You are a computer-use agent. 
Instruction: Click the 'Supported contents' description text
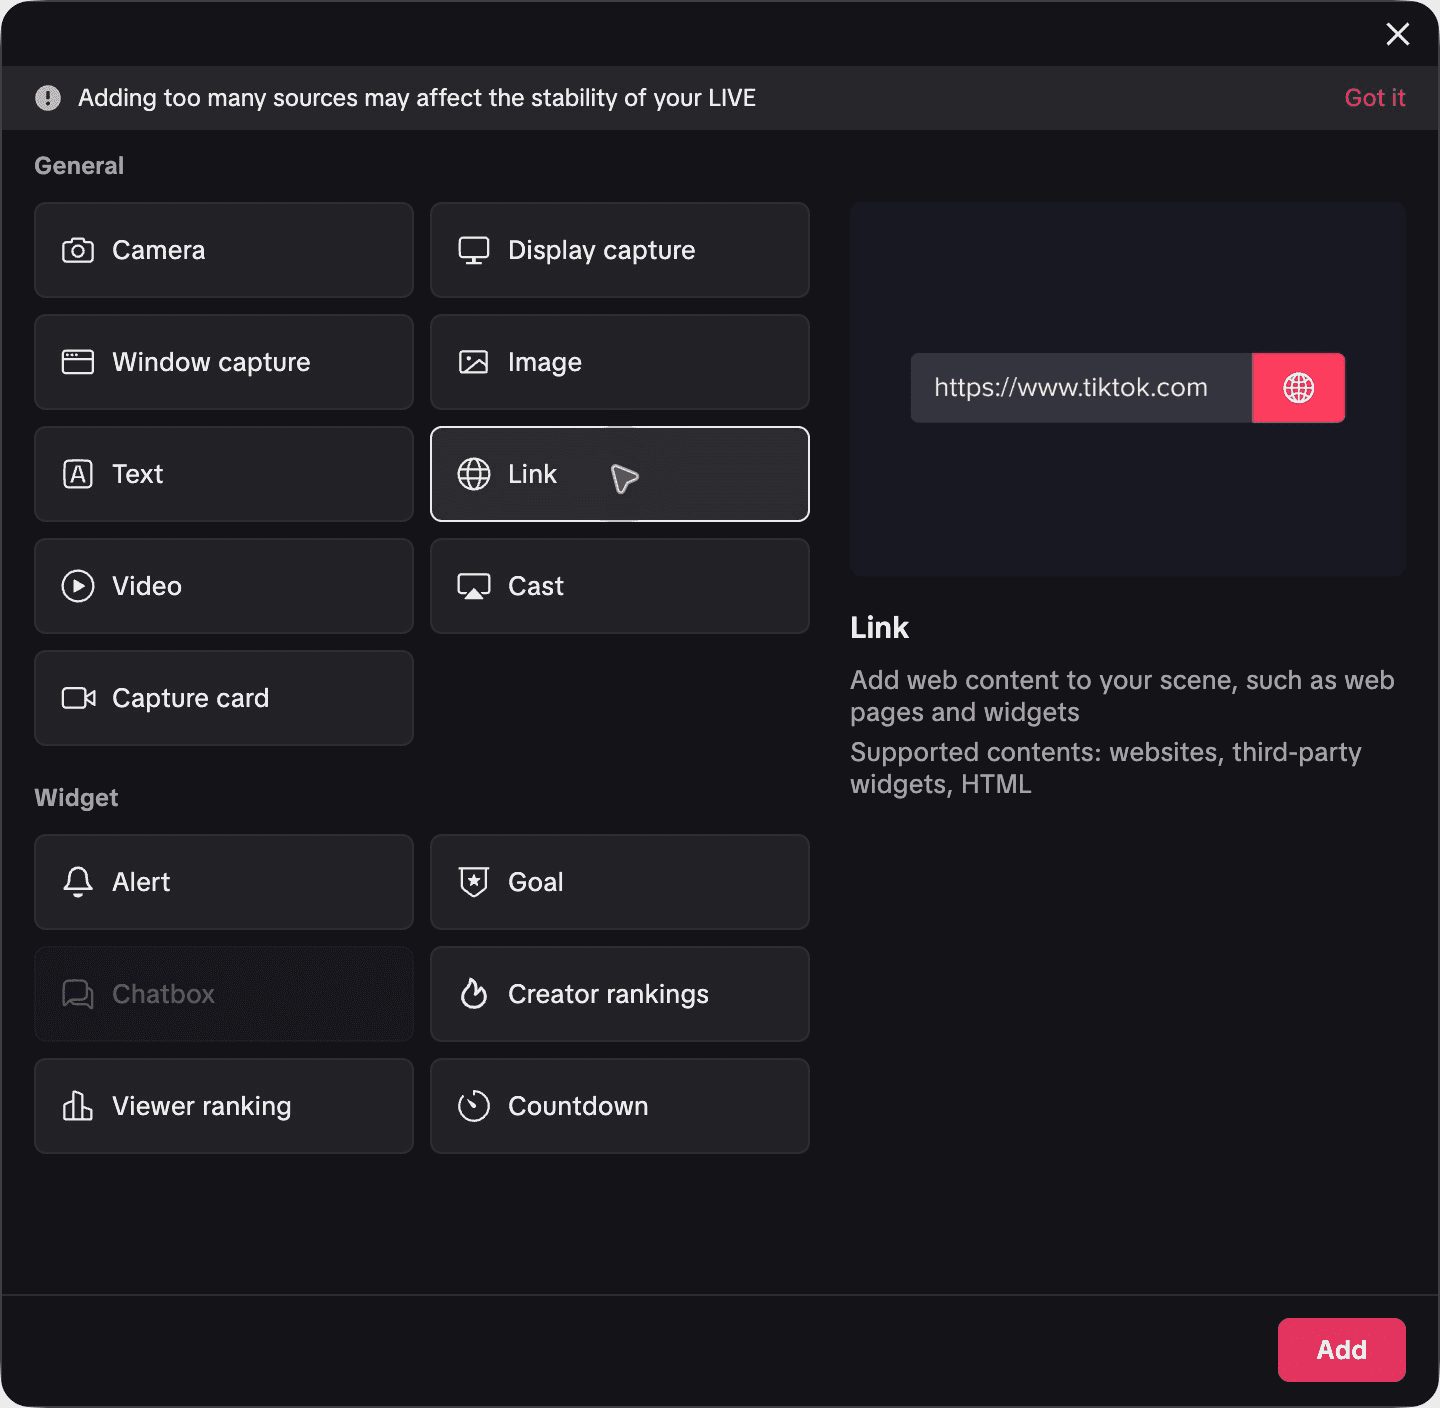1106,768
